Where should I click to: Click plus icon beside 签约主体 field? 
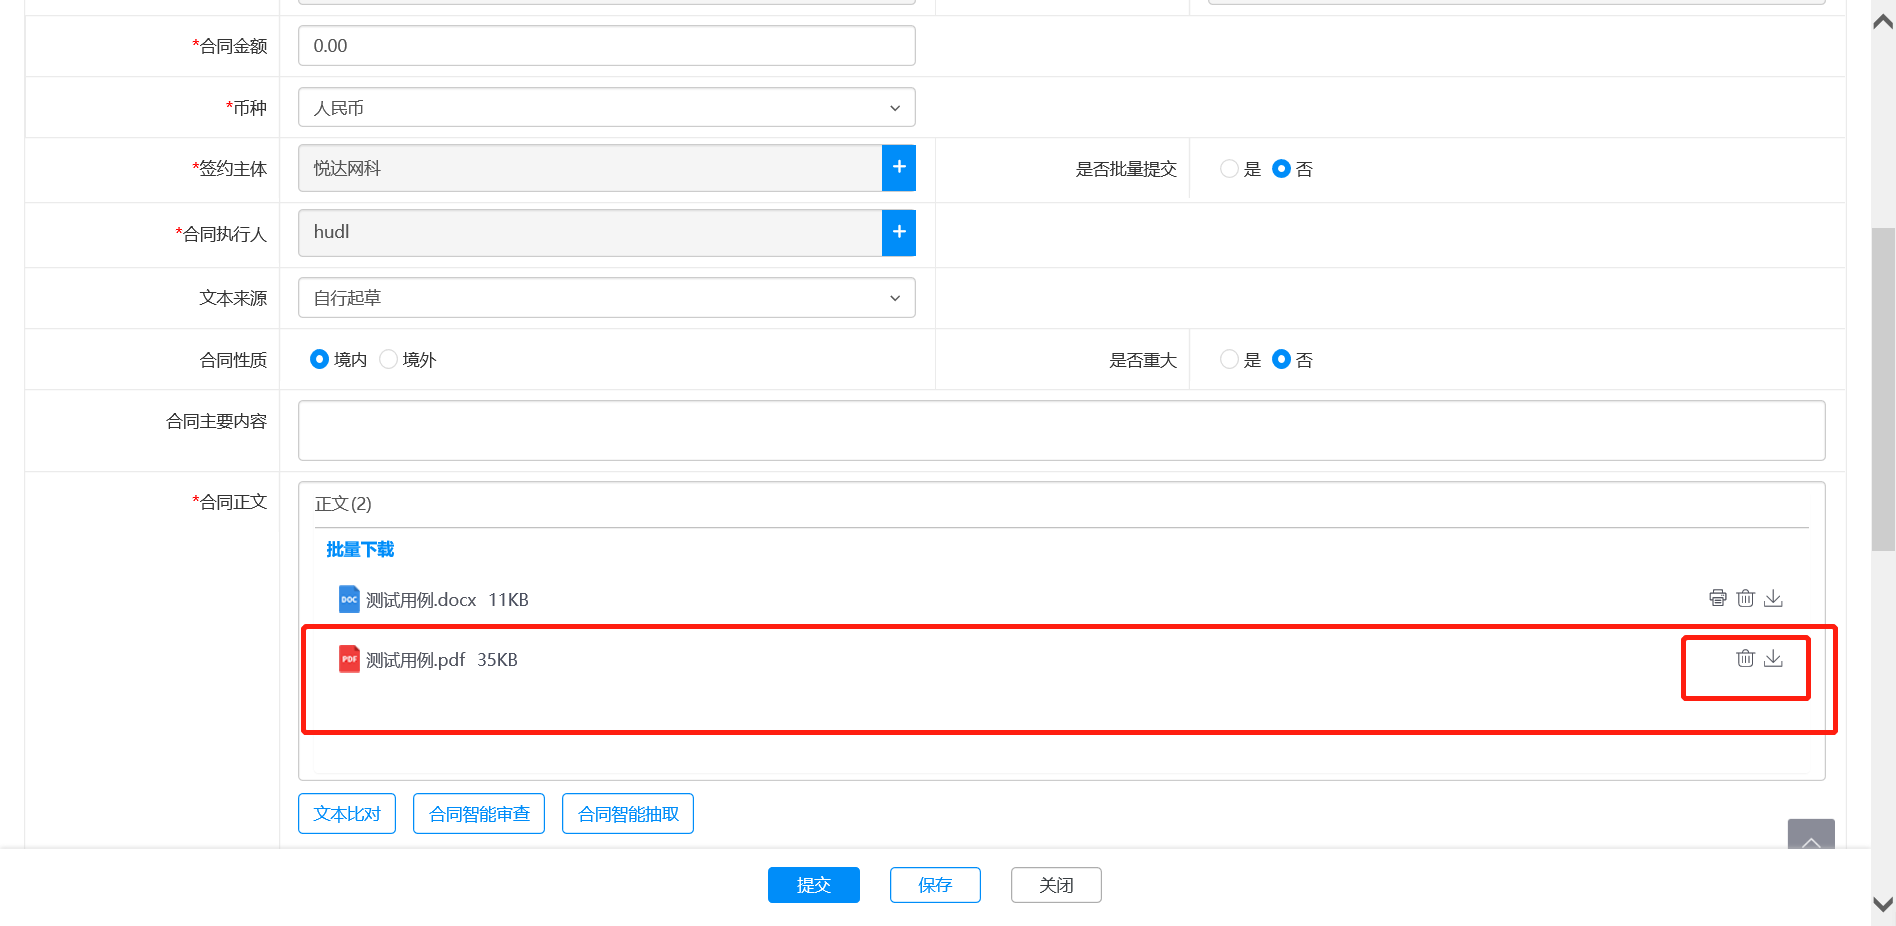[898, 168]
